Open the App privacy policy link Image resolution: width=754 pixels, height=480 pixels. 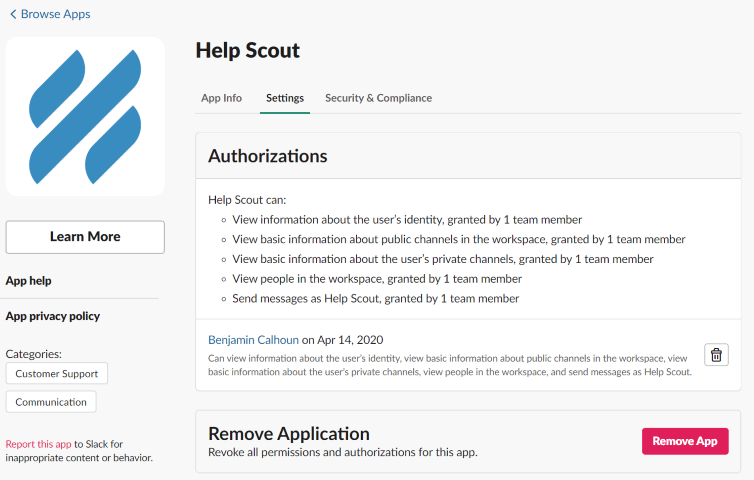(x=53, y=316)
